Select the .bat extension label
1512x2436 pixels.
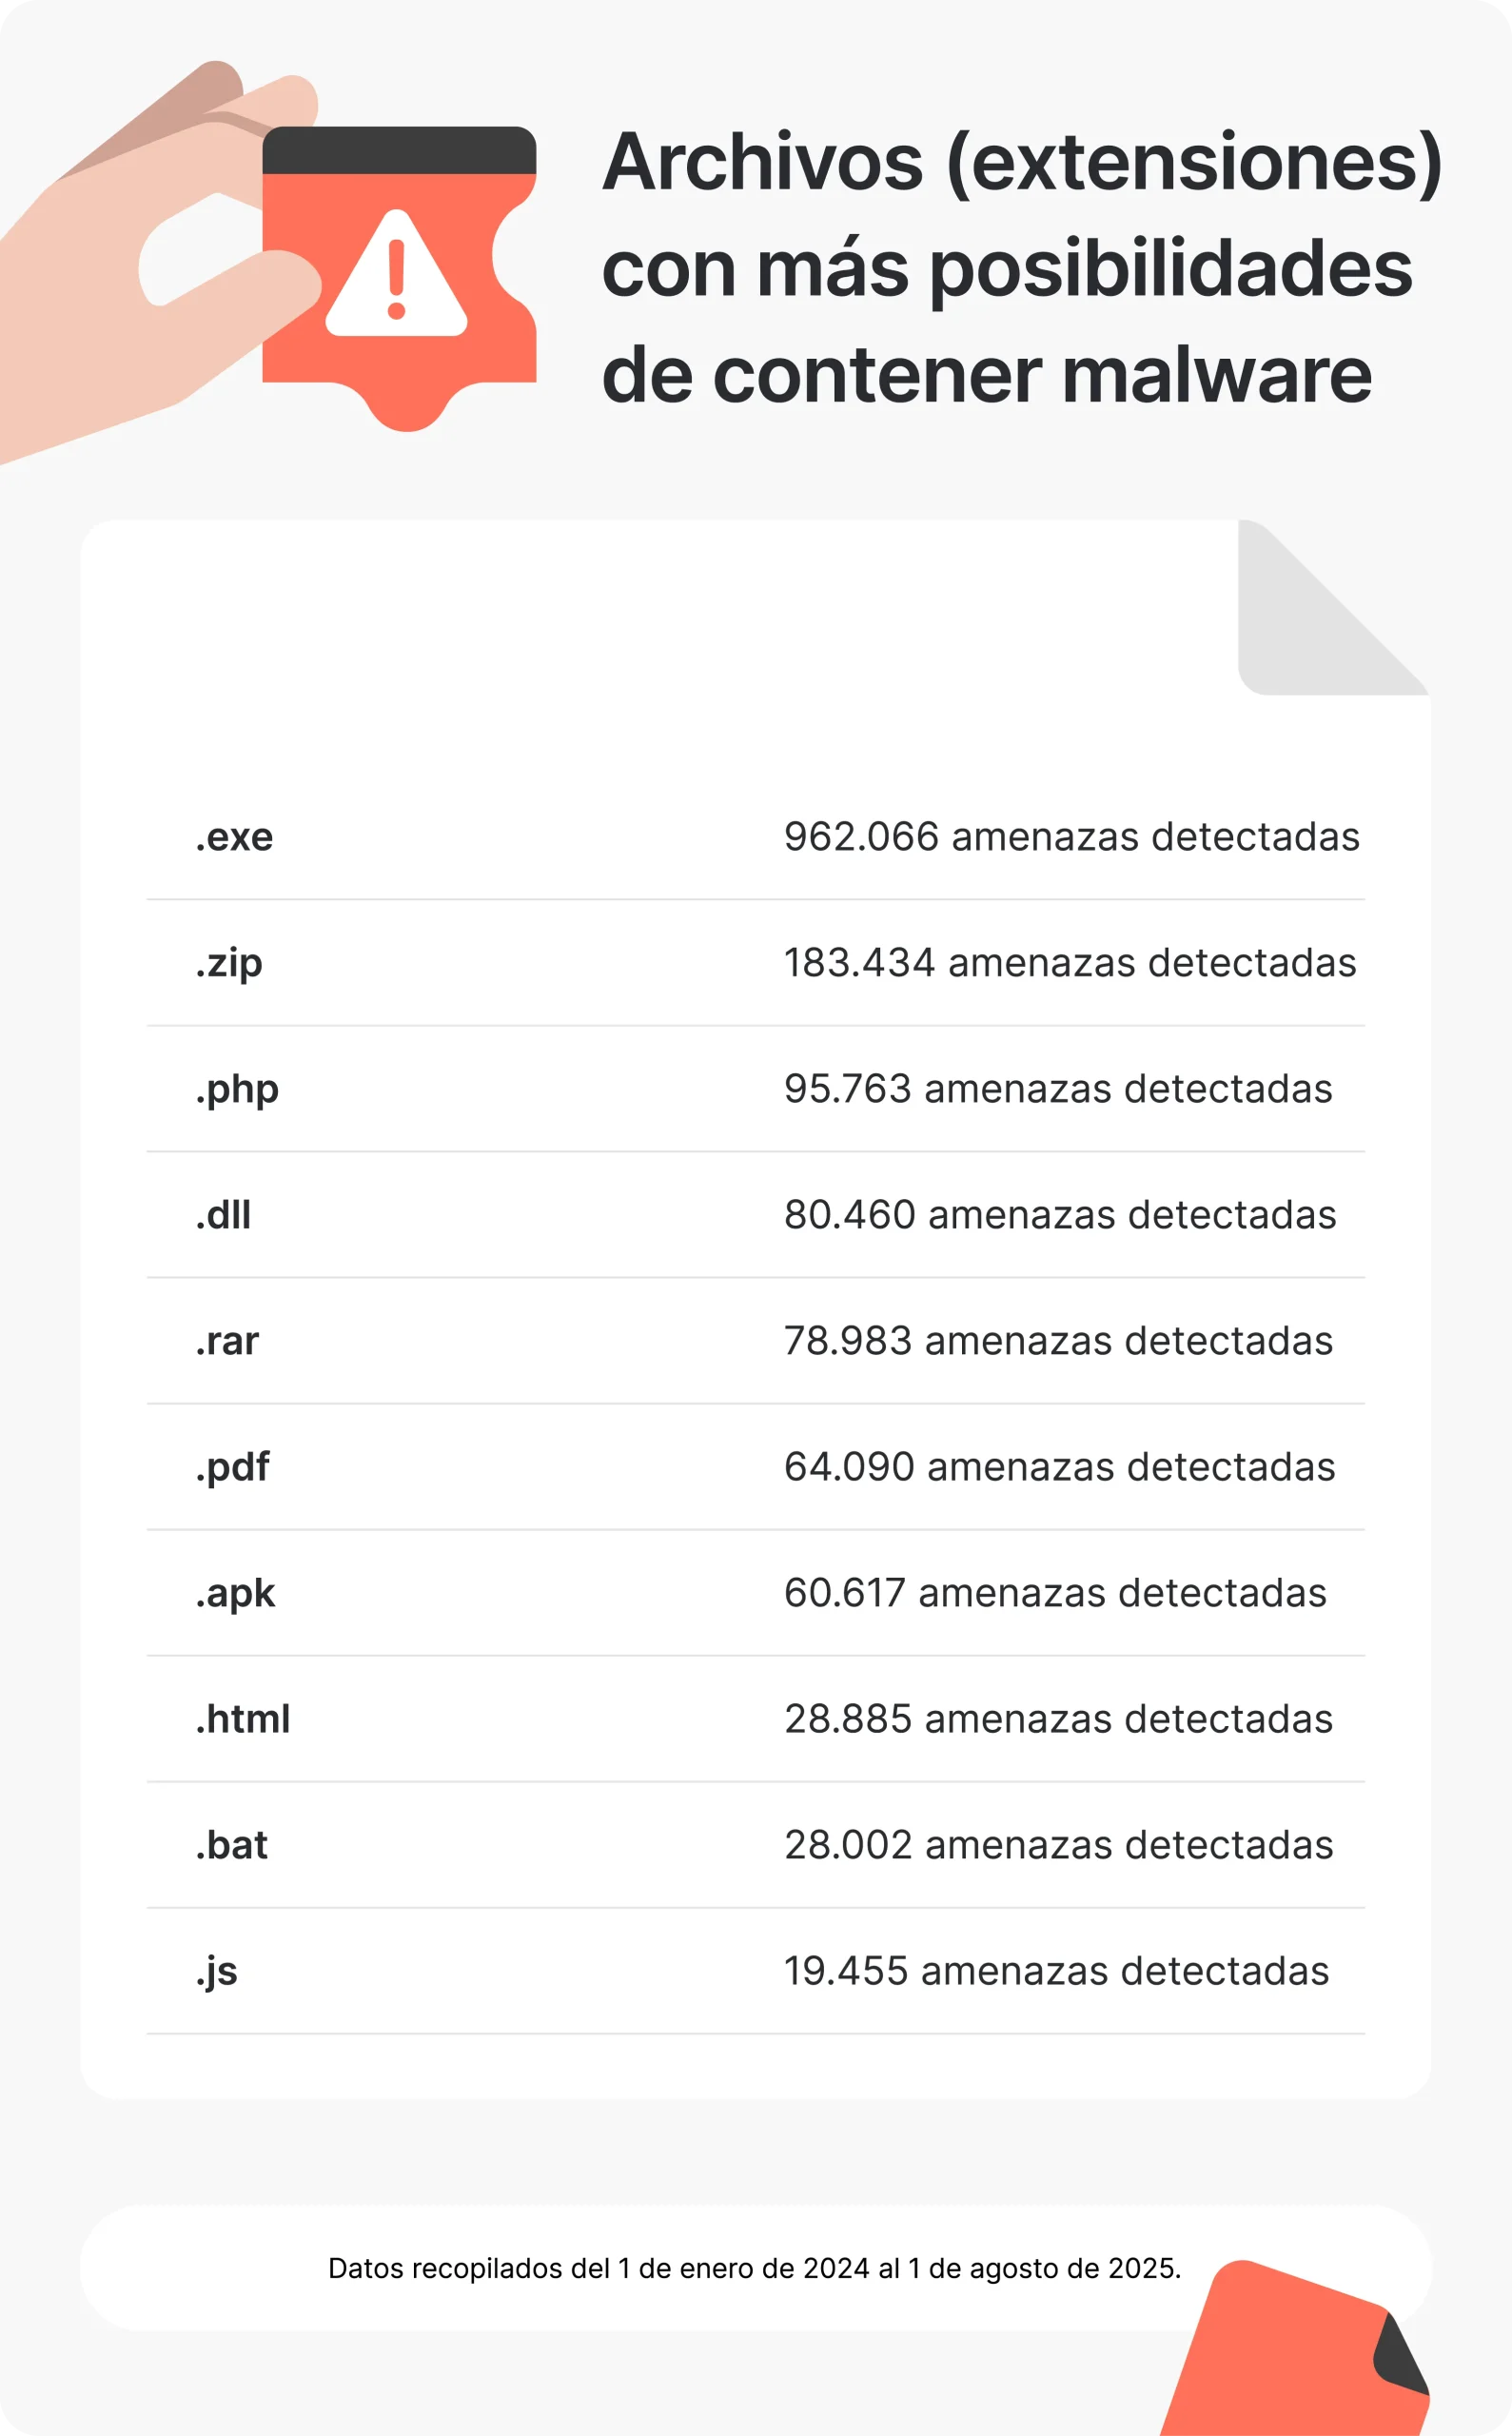tap(232, 1845)
